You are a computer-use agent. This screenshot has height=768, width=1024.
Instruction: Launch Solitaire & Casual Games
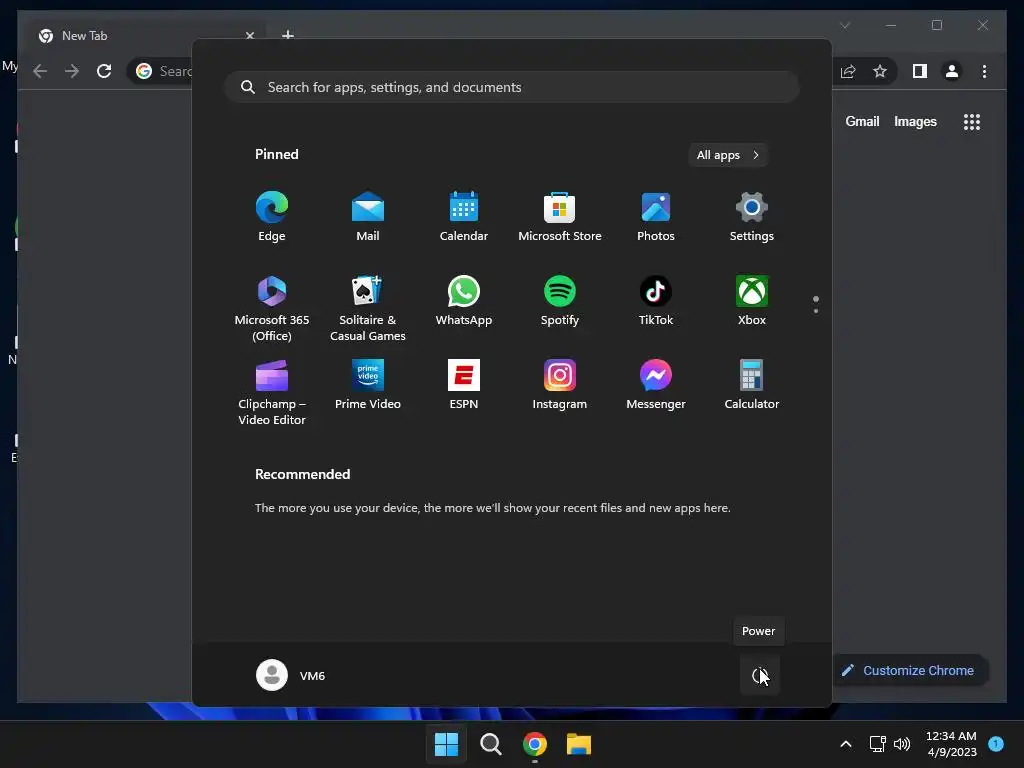pos(368,308)
